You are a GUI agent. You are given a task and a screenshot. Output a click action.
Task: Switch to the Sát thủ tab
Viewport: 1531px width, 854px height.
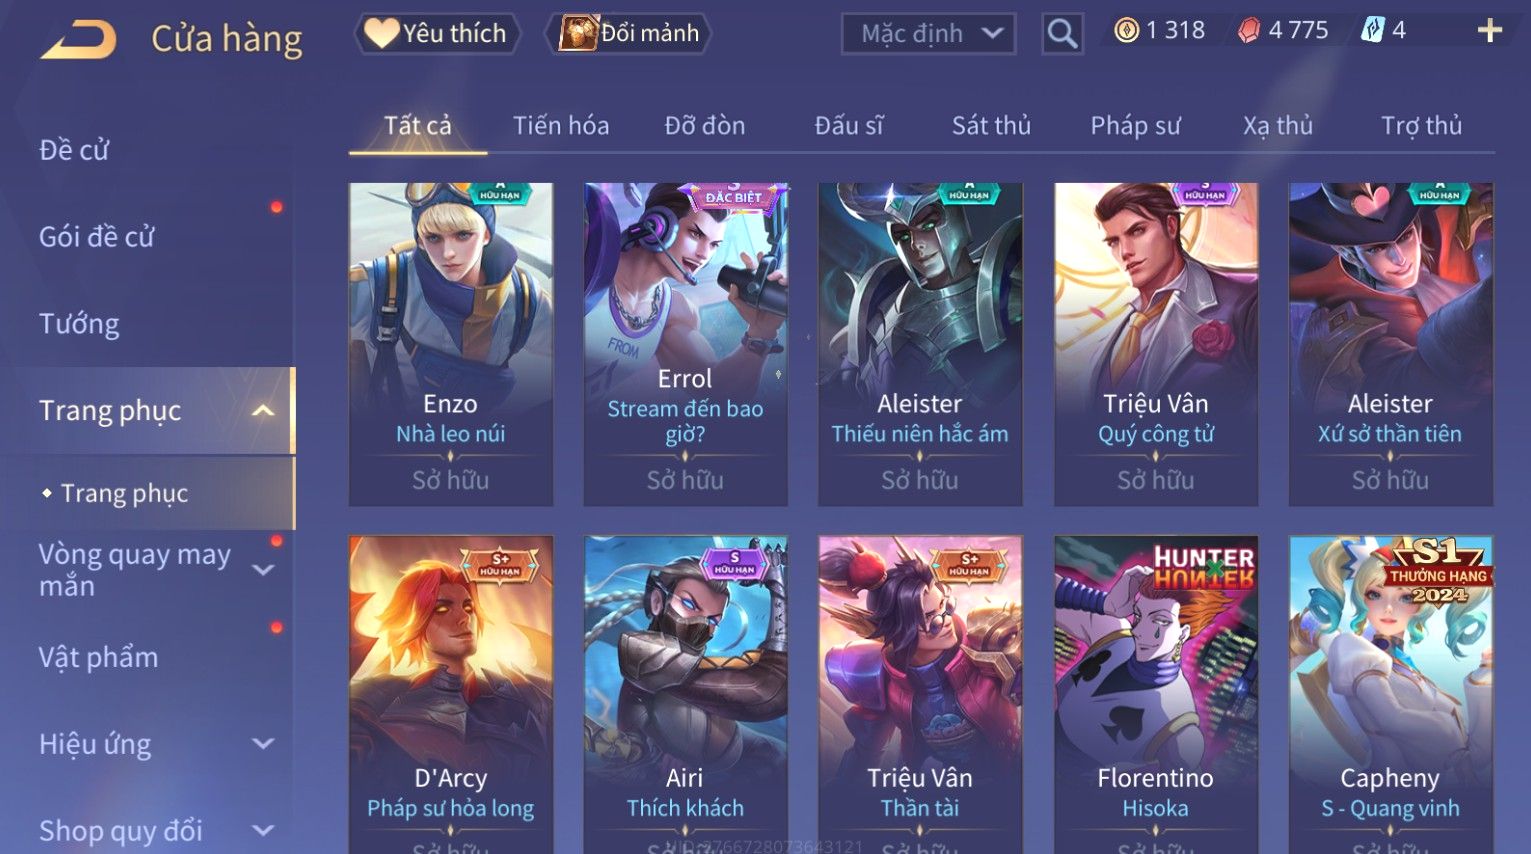click(x=991, y=125)
